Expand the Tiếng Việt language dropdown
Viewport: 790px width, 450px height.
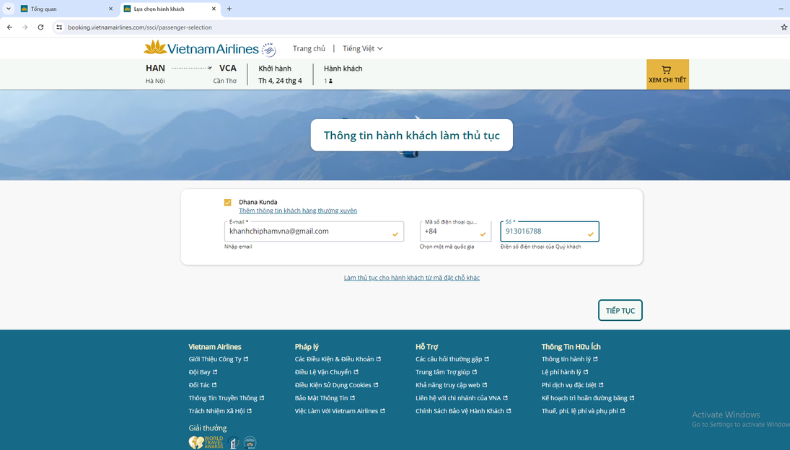[362, 48]
